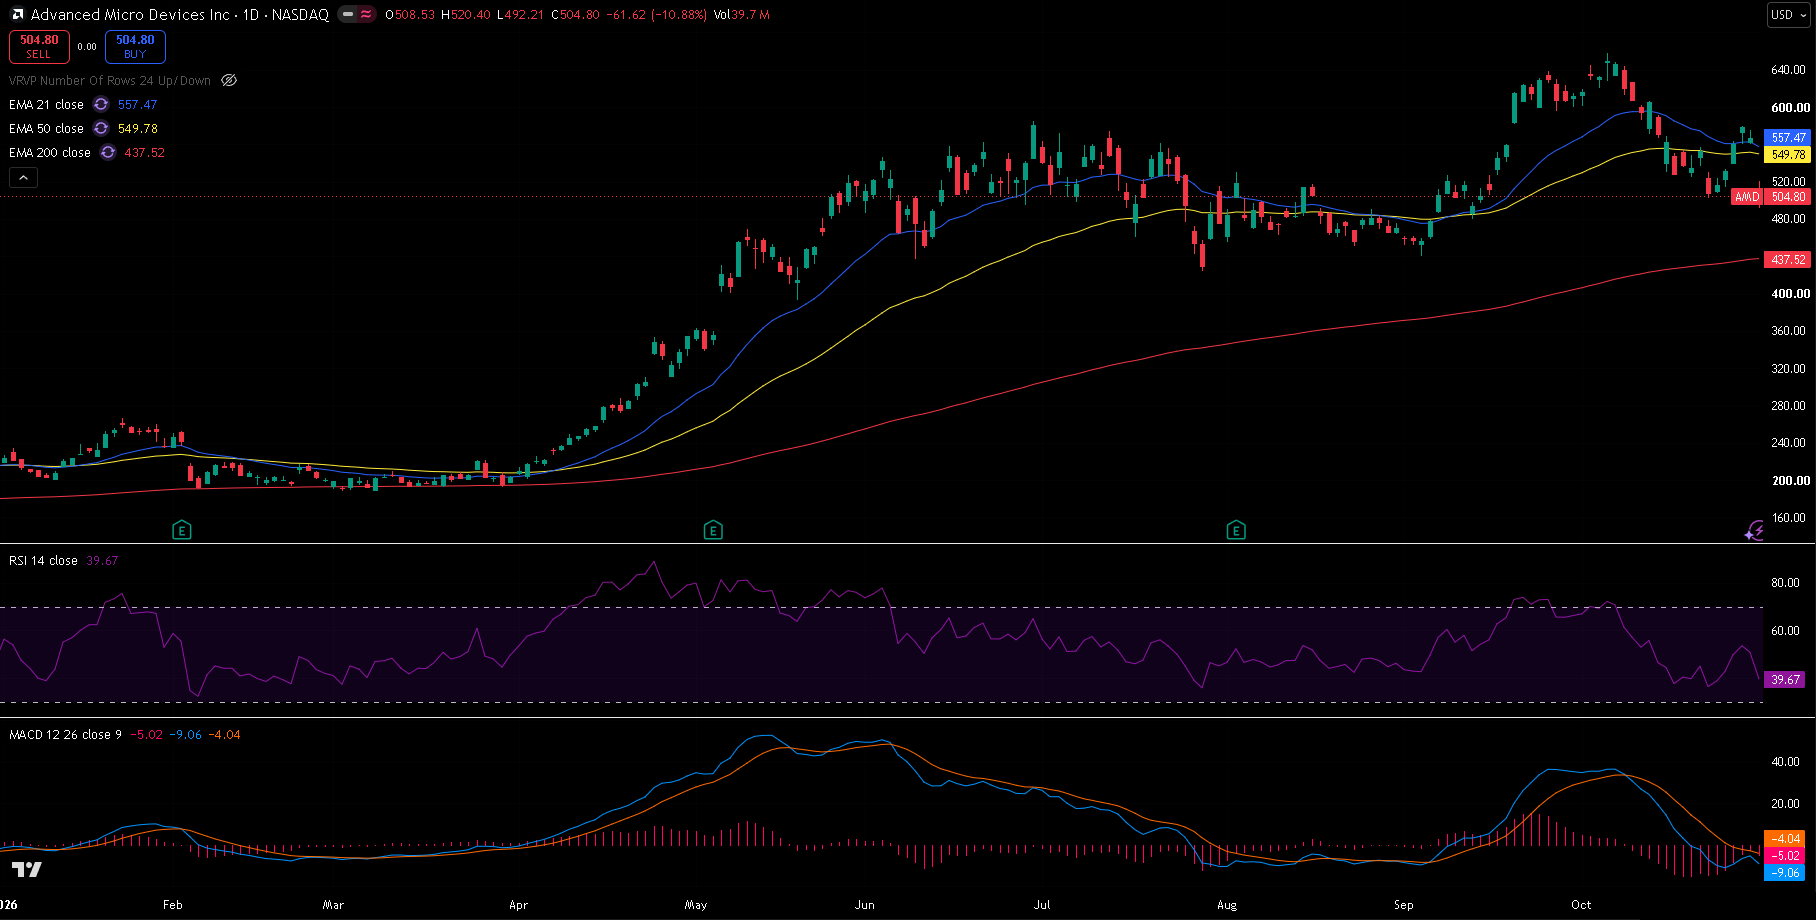Click the Vol 39.7 M volume readout
Image resolution: width=1816 pixels, height=920 pixels.
pos(742,15)
